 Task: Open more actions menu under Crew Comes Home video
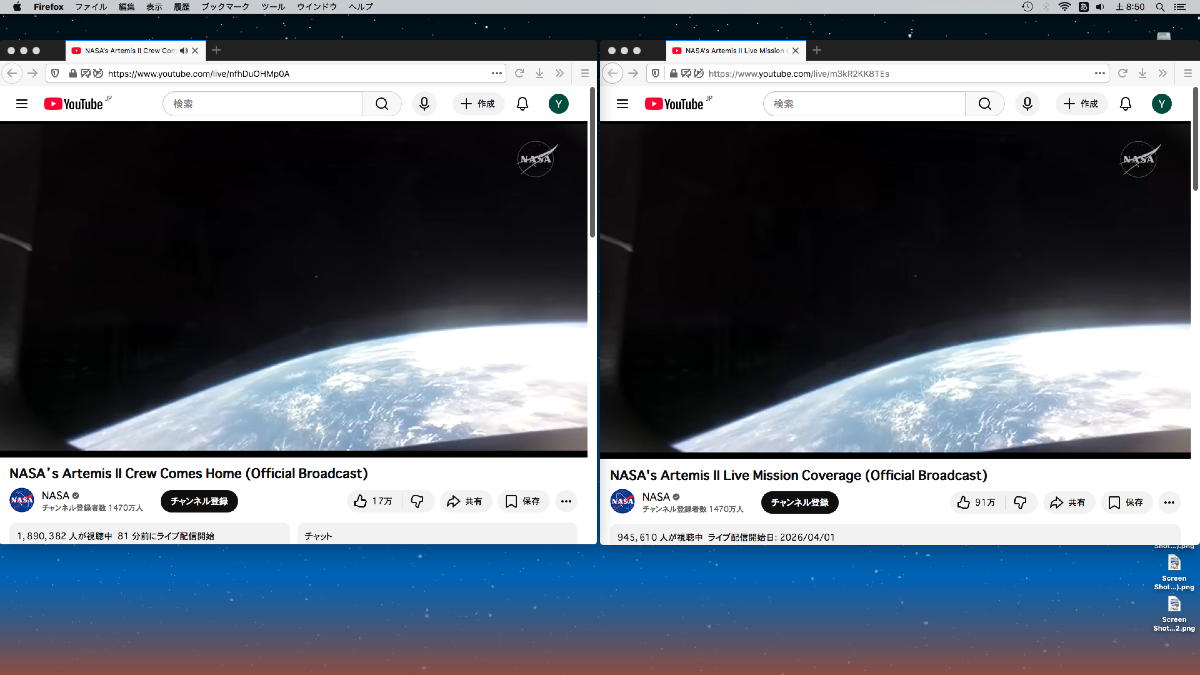[x=566, y=501]
